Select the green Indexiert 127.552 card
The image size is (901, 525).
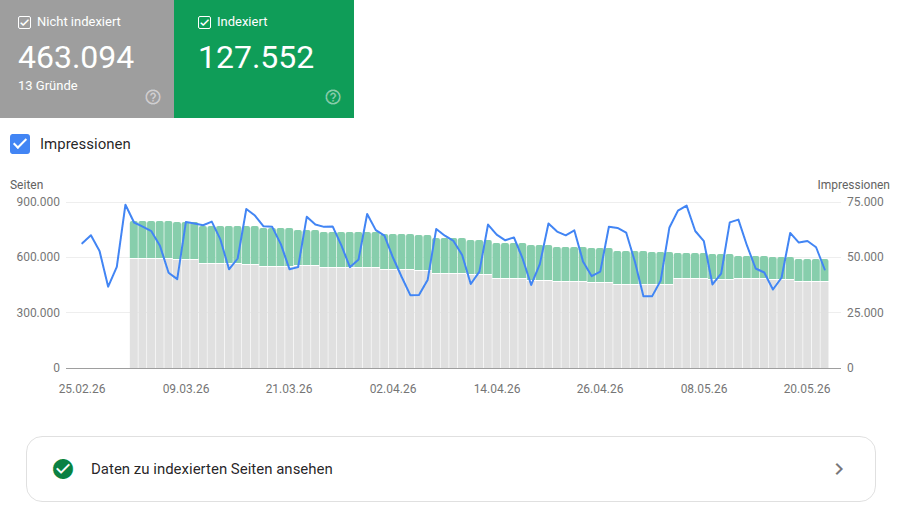pos(264,59)
